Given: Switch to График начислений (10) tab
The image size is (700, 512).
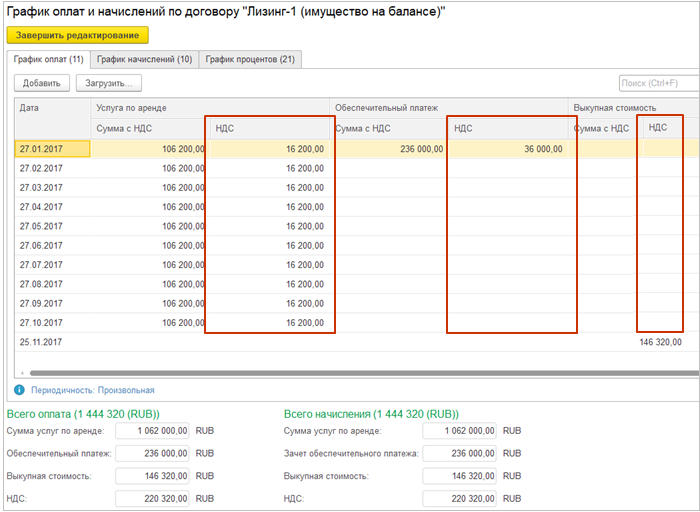Looking at the screenshot, I should point(145,60).
